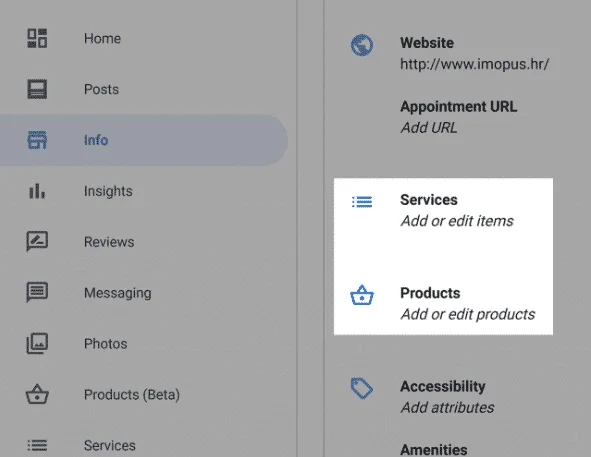
Task: Open the Posts menu item
Action: point(101,89)
